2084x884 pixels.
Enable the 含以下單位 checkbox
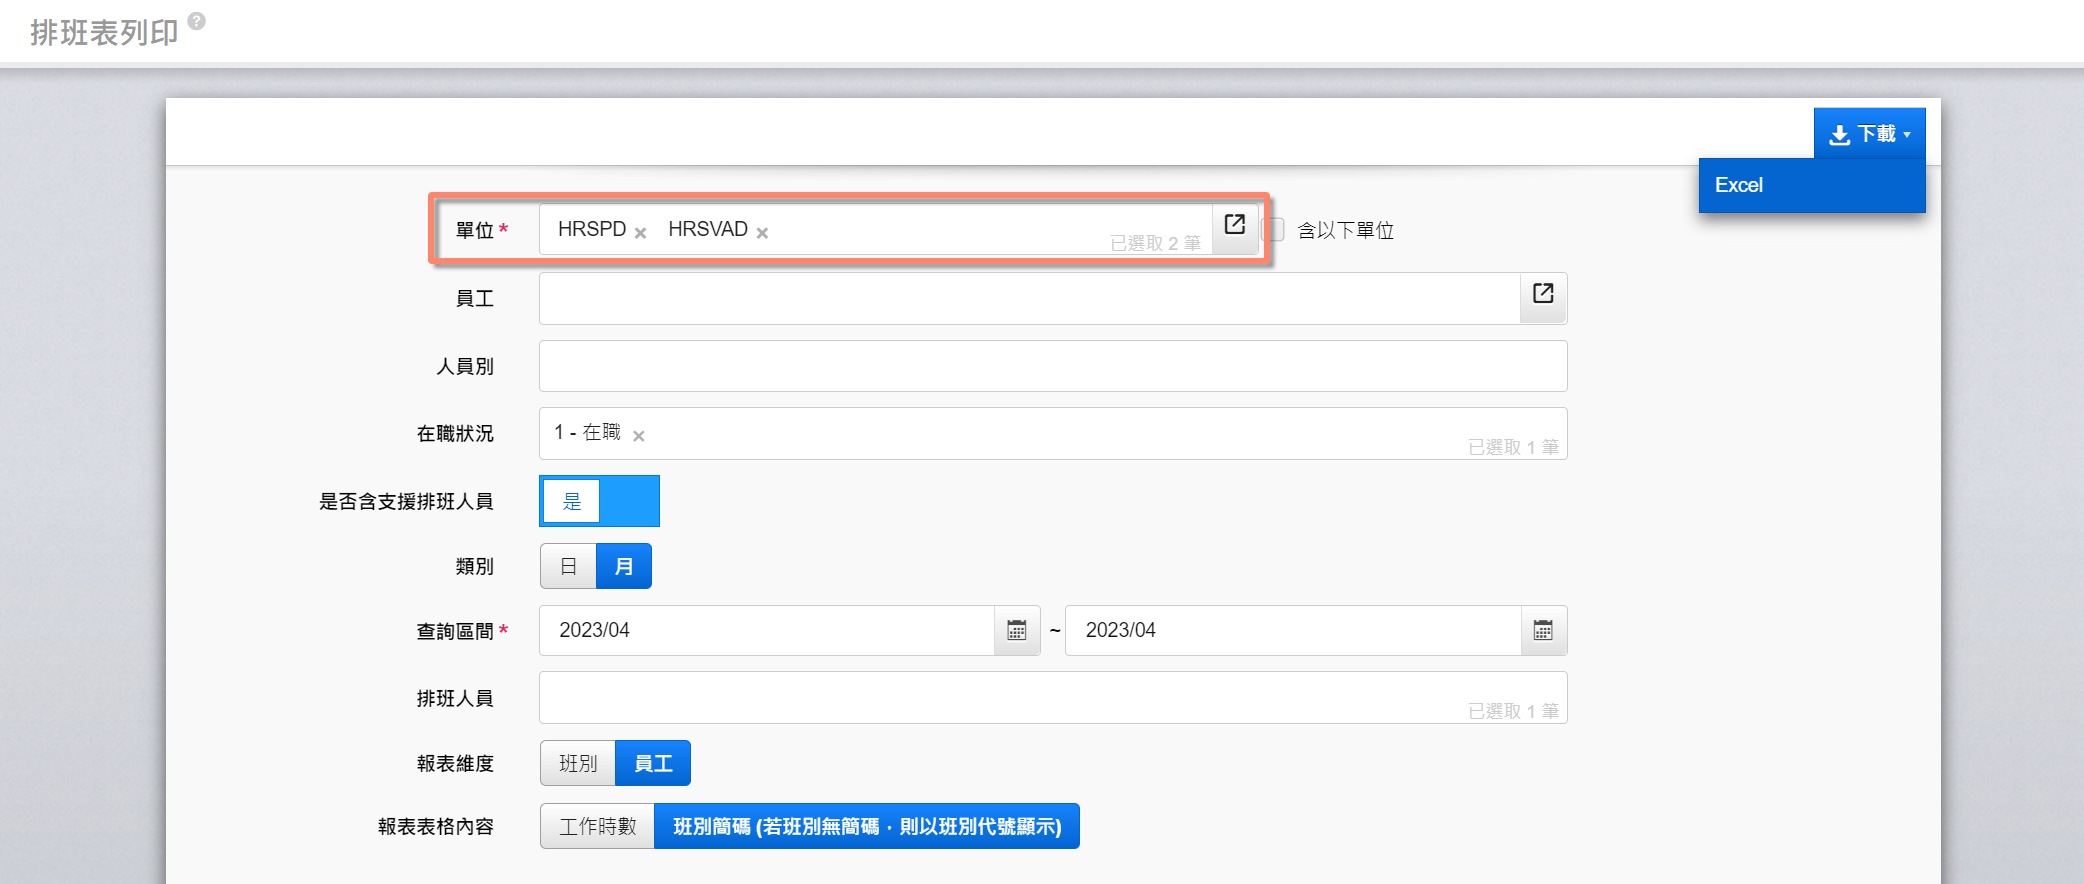[x=1274, y=230]
